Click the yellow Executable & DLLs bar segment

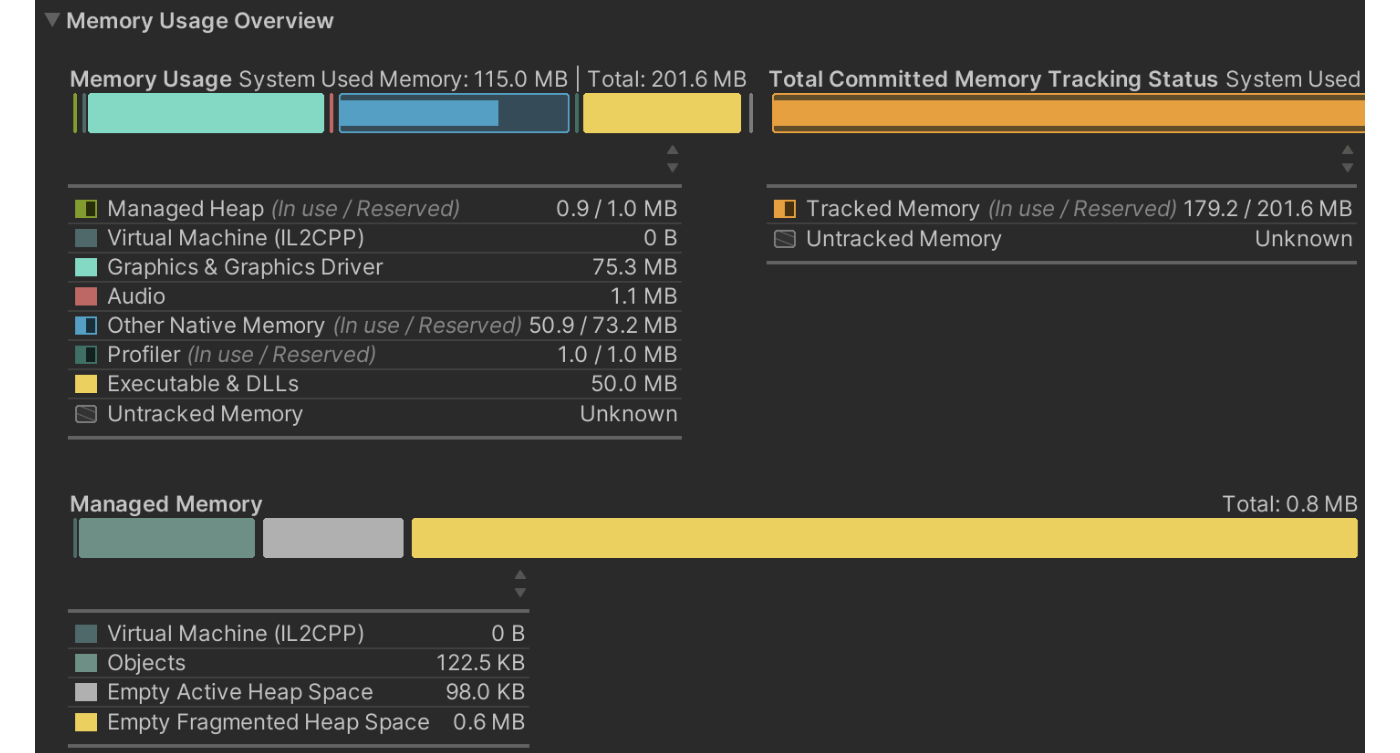click(660, 113)
